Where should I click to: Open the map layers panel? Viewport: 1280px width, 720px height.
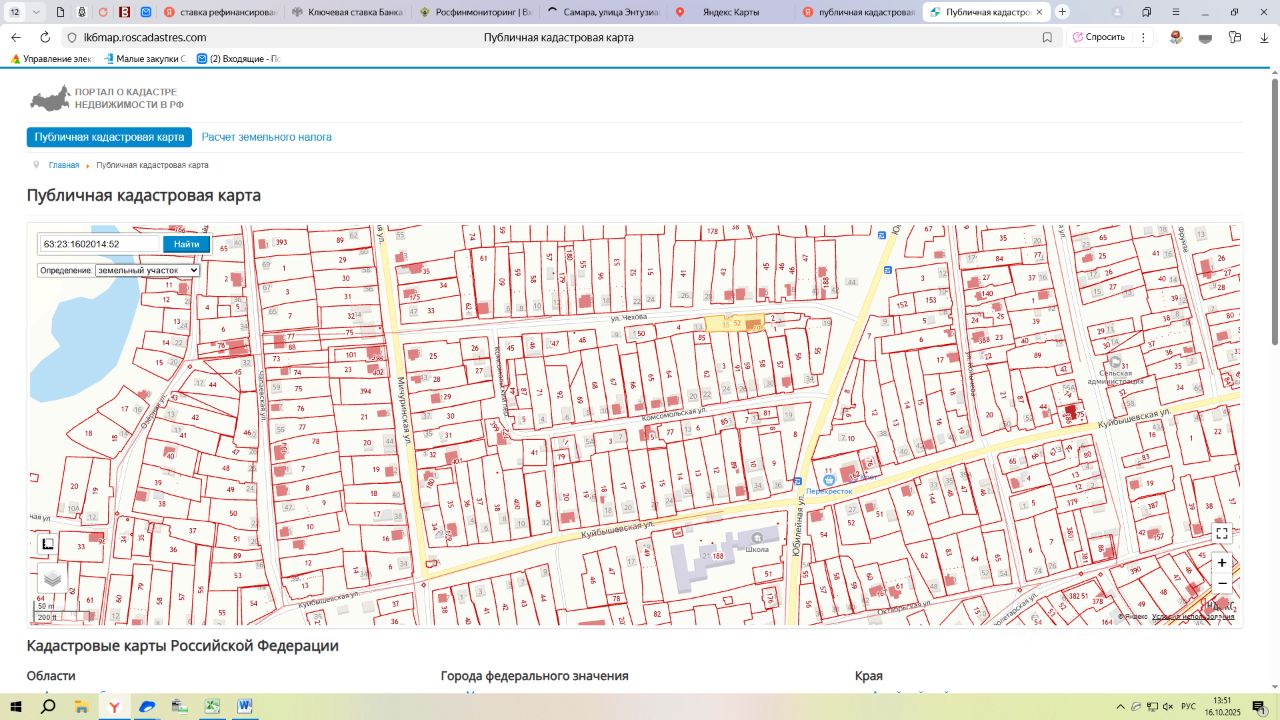[x=52, y=578]
